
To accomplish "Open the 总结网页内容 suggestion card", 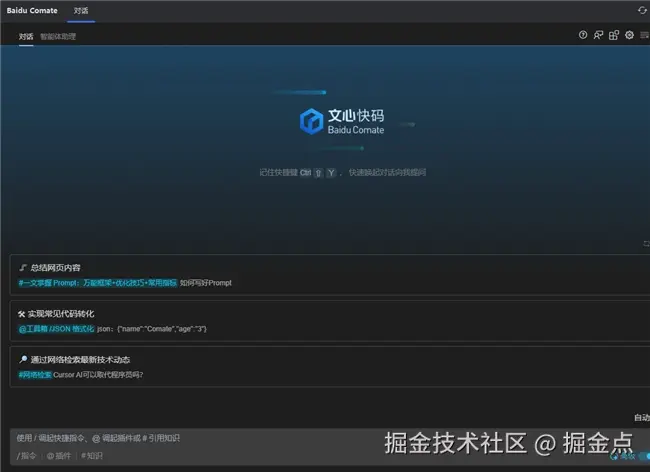I will pos(330,275).
